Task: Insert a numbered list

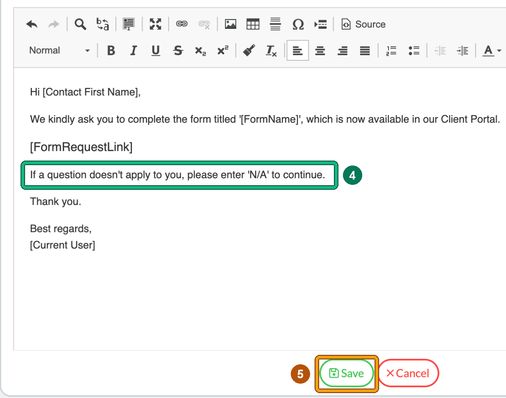Action: (391, 51)
